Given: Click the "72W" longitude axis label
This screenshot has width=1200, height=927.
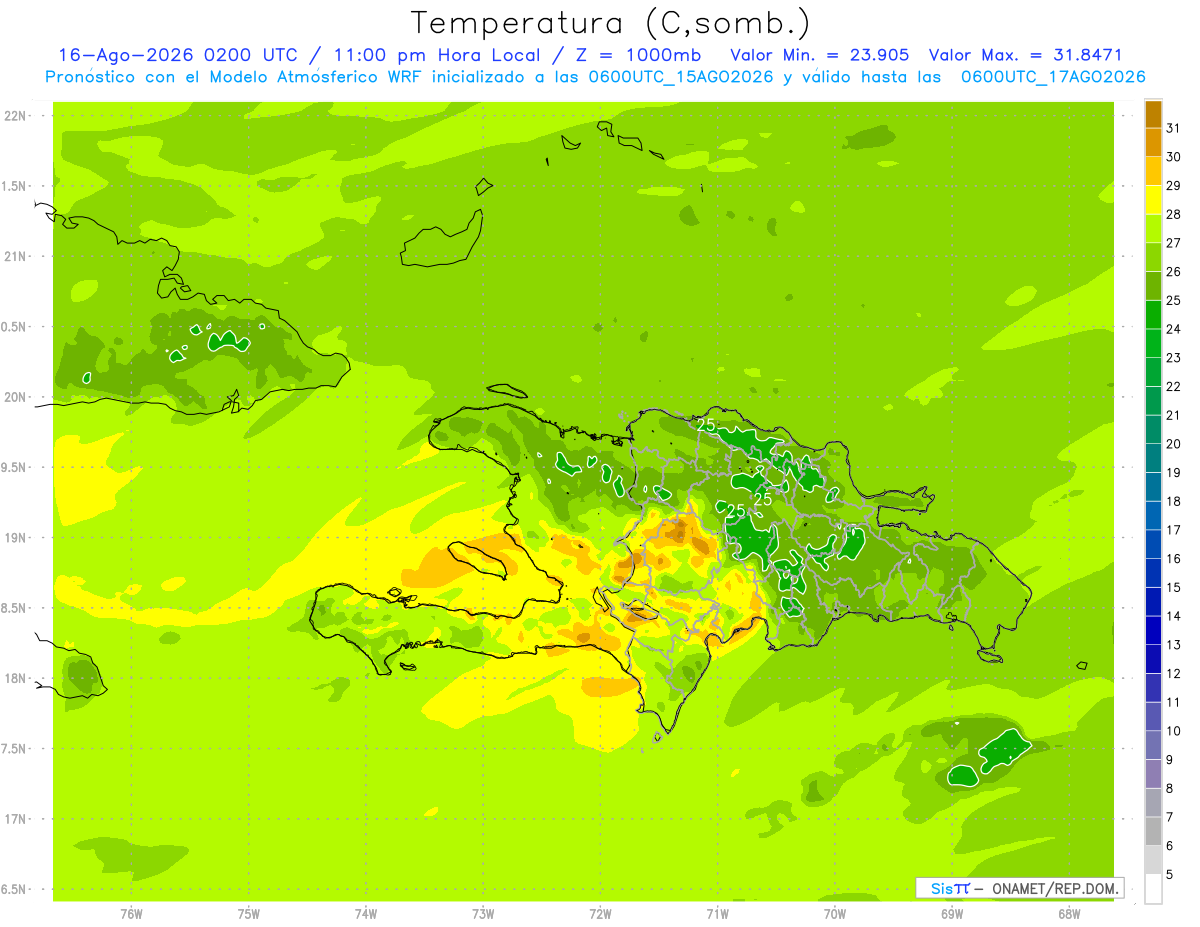Looking at the screenshot, I should click(600, 914).
